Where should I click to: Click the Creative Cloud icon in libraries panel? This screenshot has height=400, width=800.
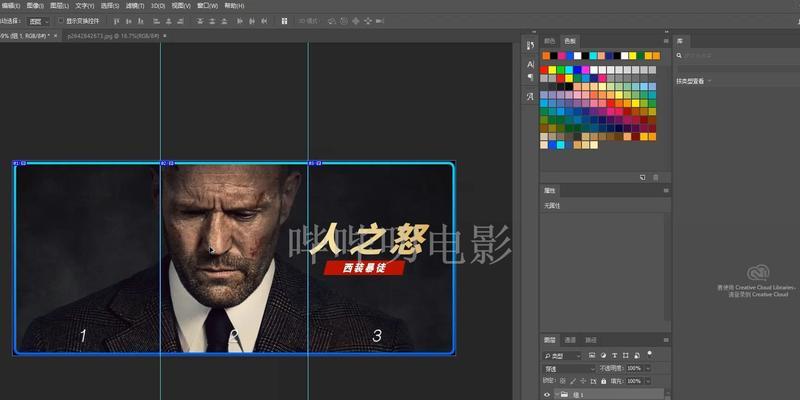(758, 273)
